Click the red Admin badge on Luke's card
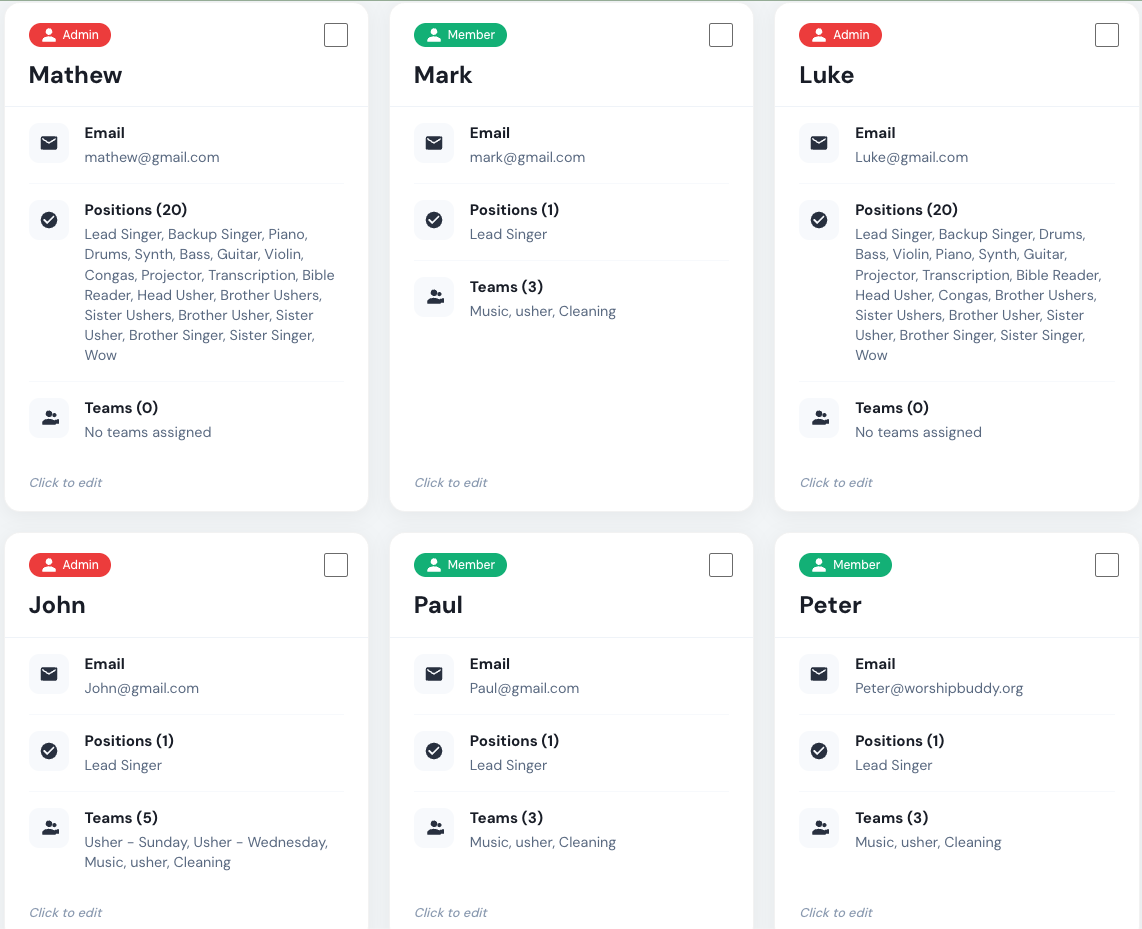Viewport: 1142px width, 929px height. tap(840, 35)
